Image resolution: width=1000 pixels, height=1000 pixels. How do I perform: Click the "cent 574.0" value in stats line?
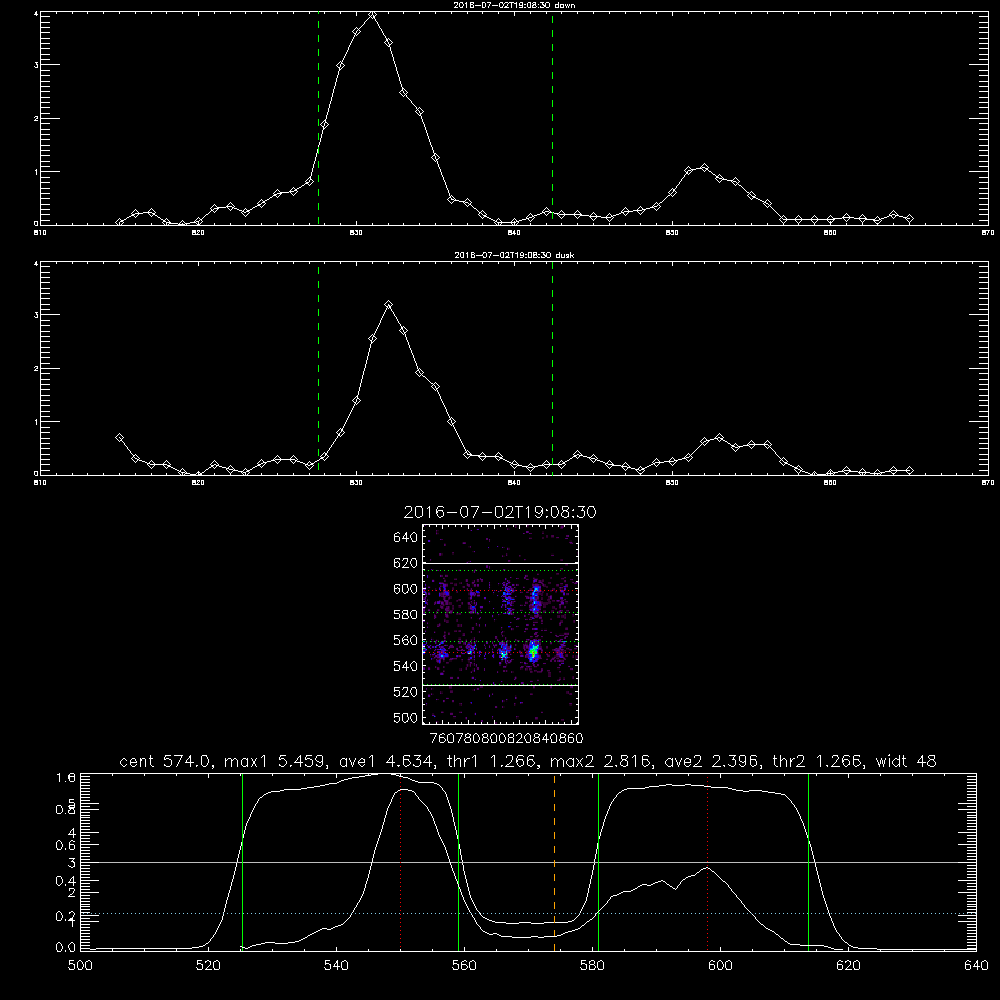pos(166,761)
